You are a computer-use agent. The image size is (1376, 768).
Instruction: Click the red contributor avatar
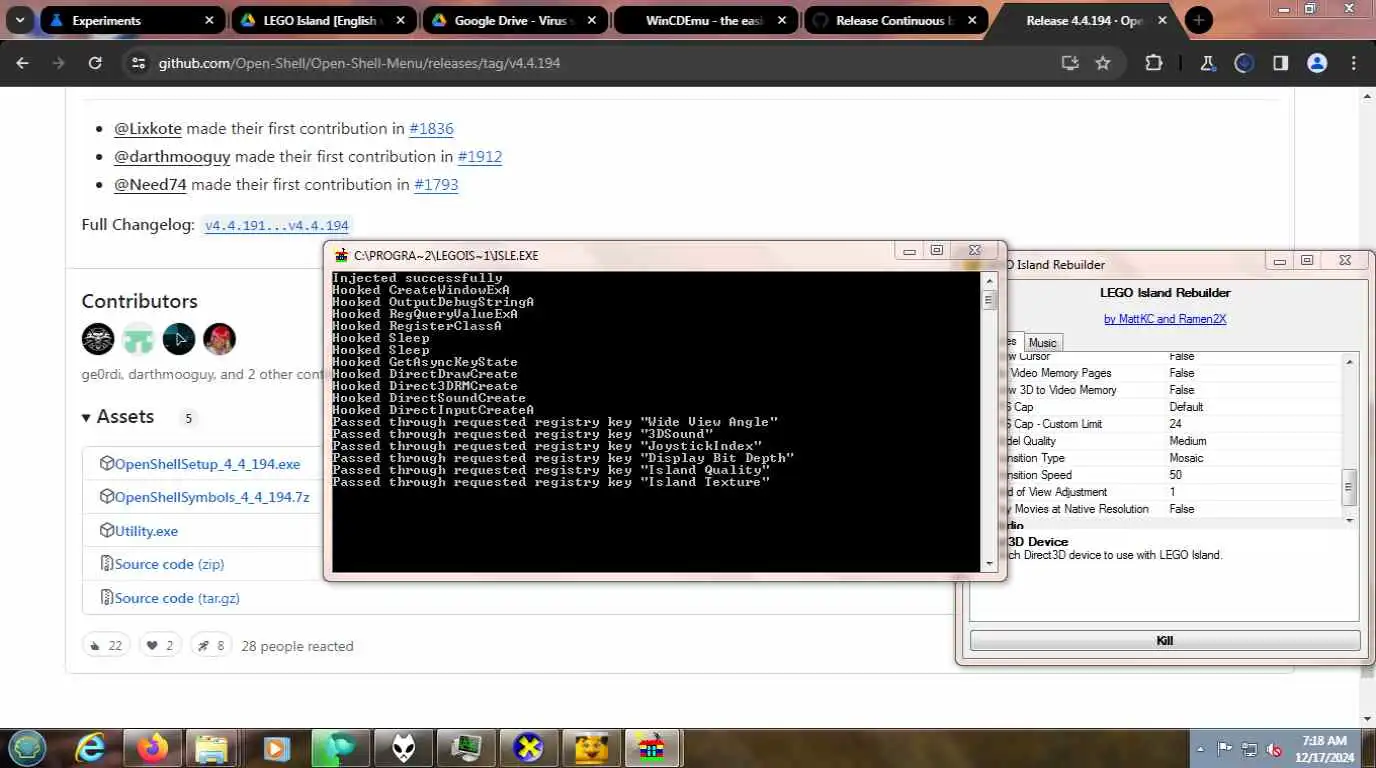pos(219,339)
